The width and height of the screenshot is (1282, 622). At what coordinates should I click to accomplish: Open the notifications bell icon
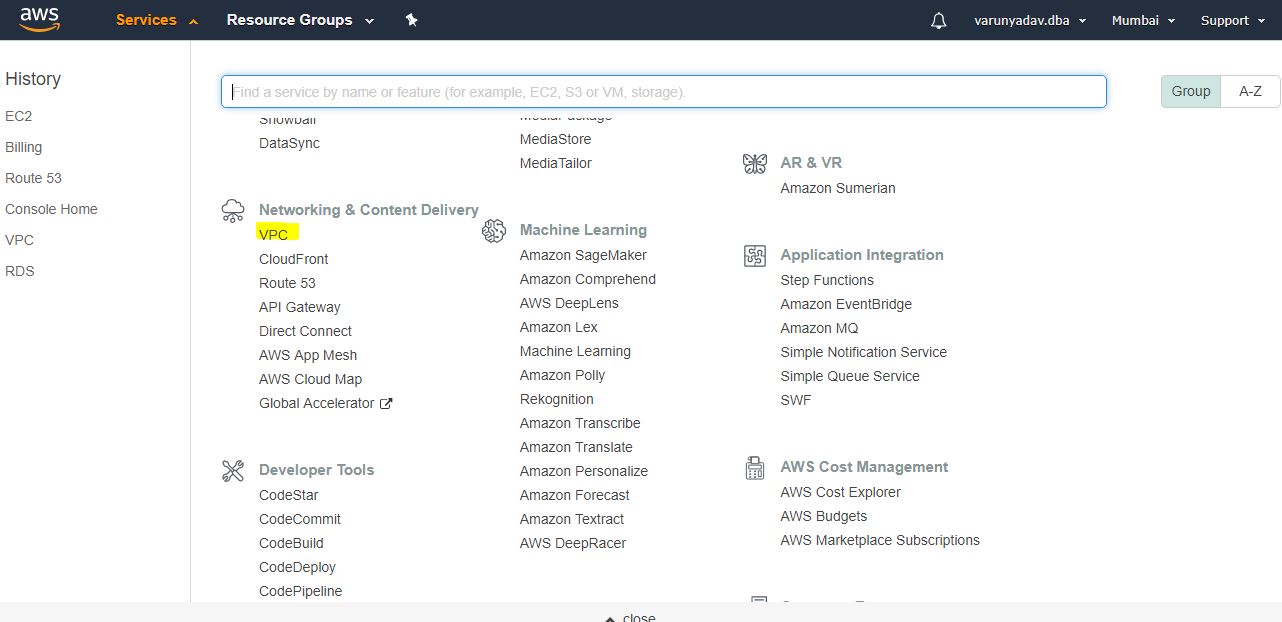click(938, 21)
